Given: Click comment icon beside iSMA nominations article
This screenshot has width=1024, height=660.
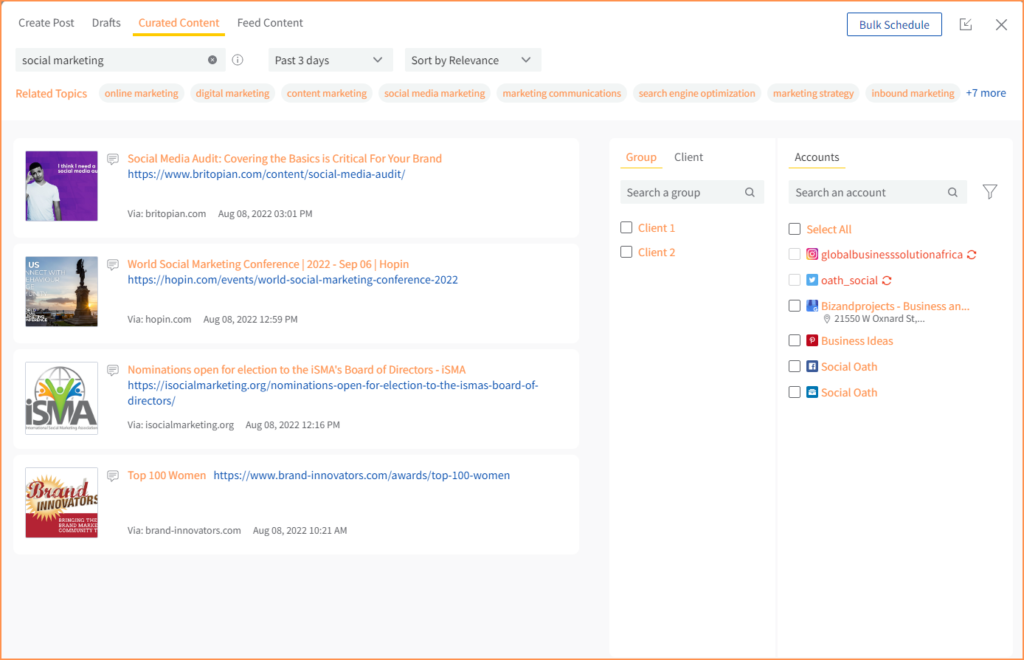Looking at the screenshot, I should tap(113, 370).
